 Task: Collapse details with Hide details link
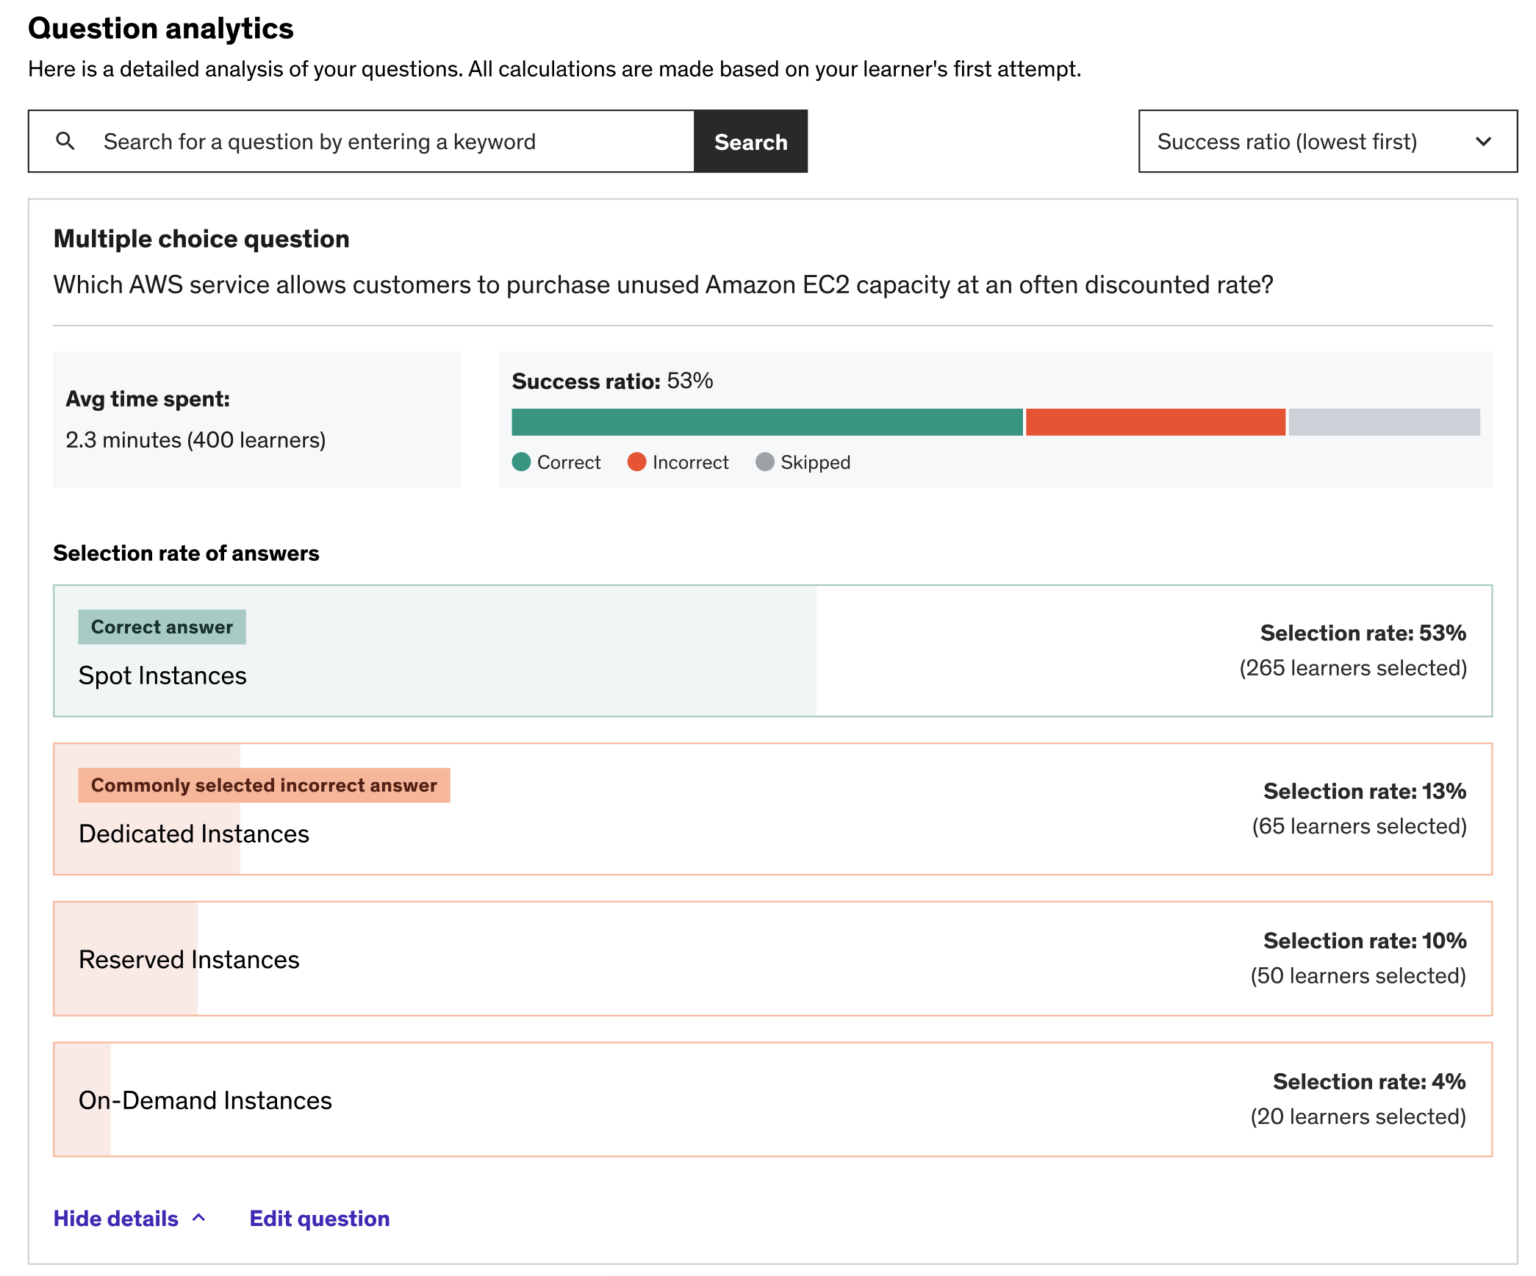coord(116,1218)
